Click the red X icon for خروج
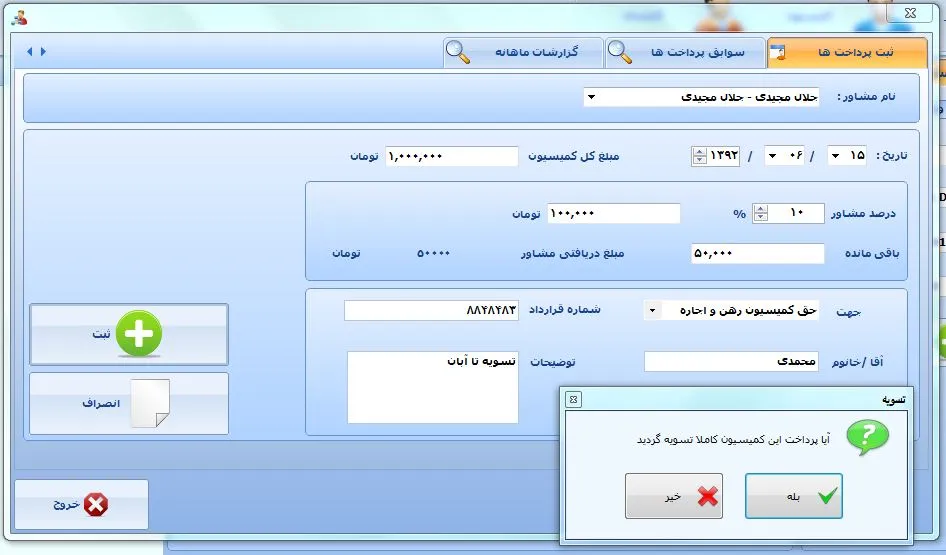Screen dimensions: 946x555 pos(96,504)
